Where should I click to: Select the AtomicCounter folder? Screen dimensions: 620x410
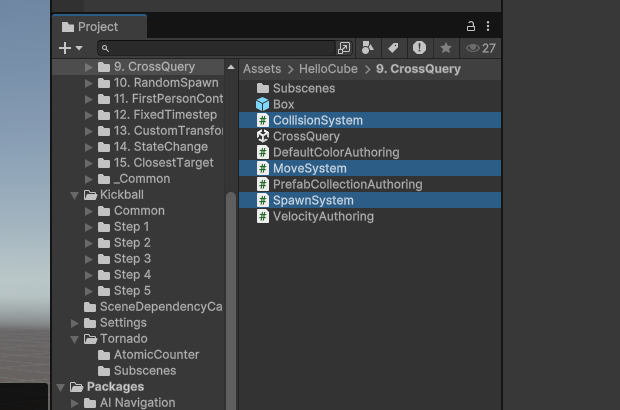click(156, 355)
